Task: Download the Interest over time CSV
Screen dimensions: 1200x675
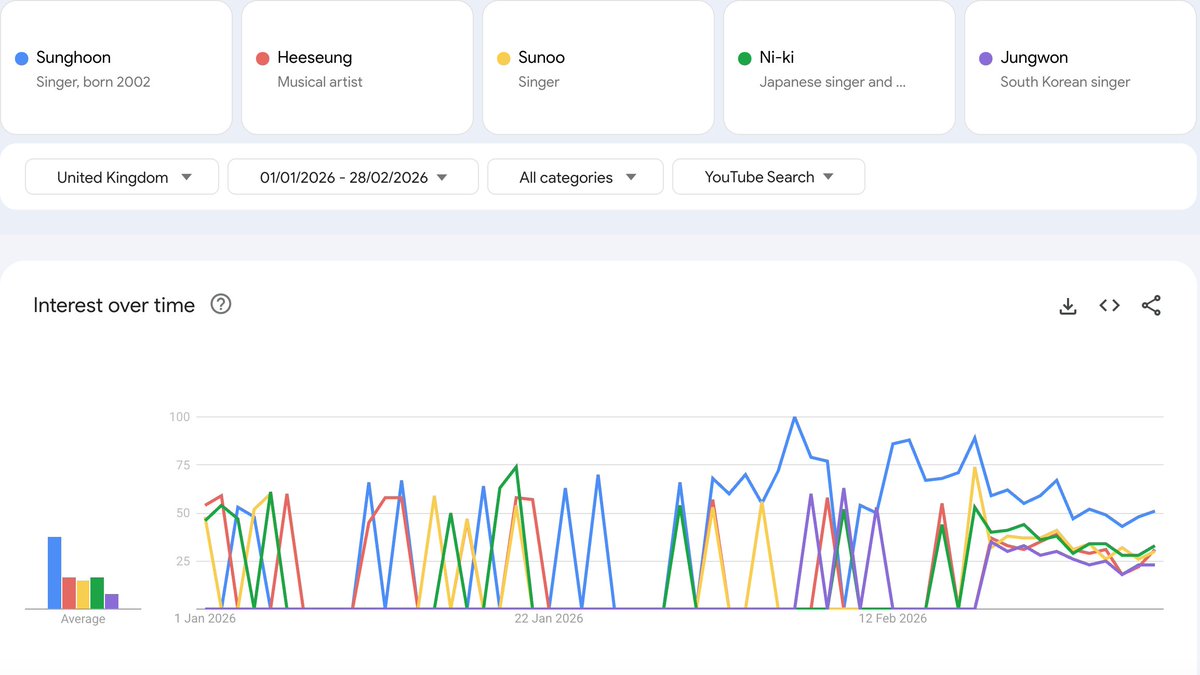Action: pos(1068,306)
